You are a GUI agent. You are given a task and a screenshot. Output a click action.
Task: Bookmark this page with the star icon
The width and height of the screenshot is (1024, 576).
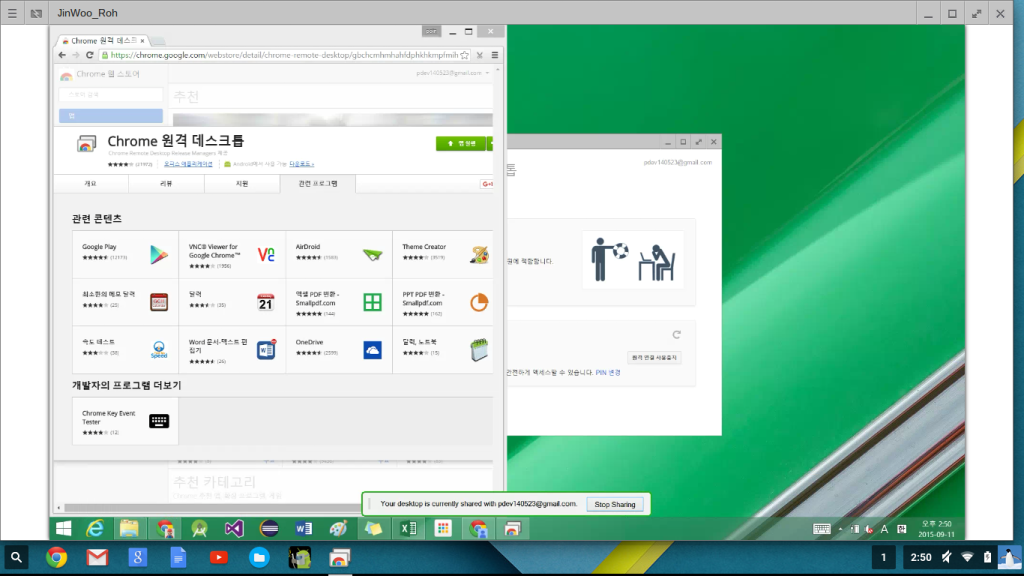[x=465, y=56]
